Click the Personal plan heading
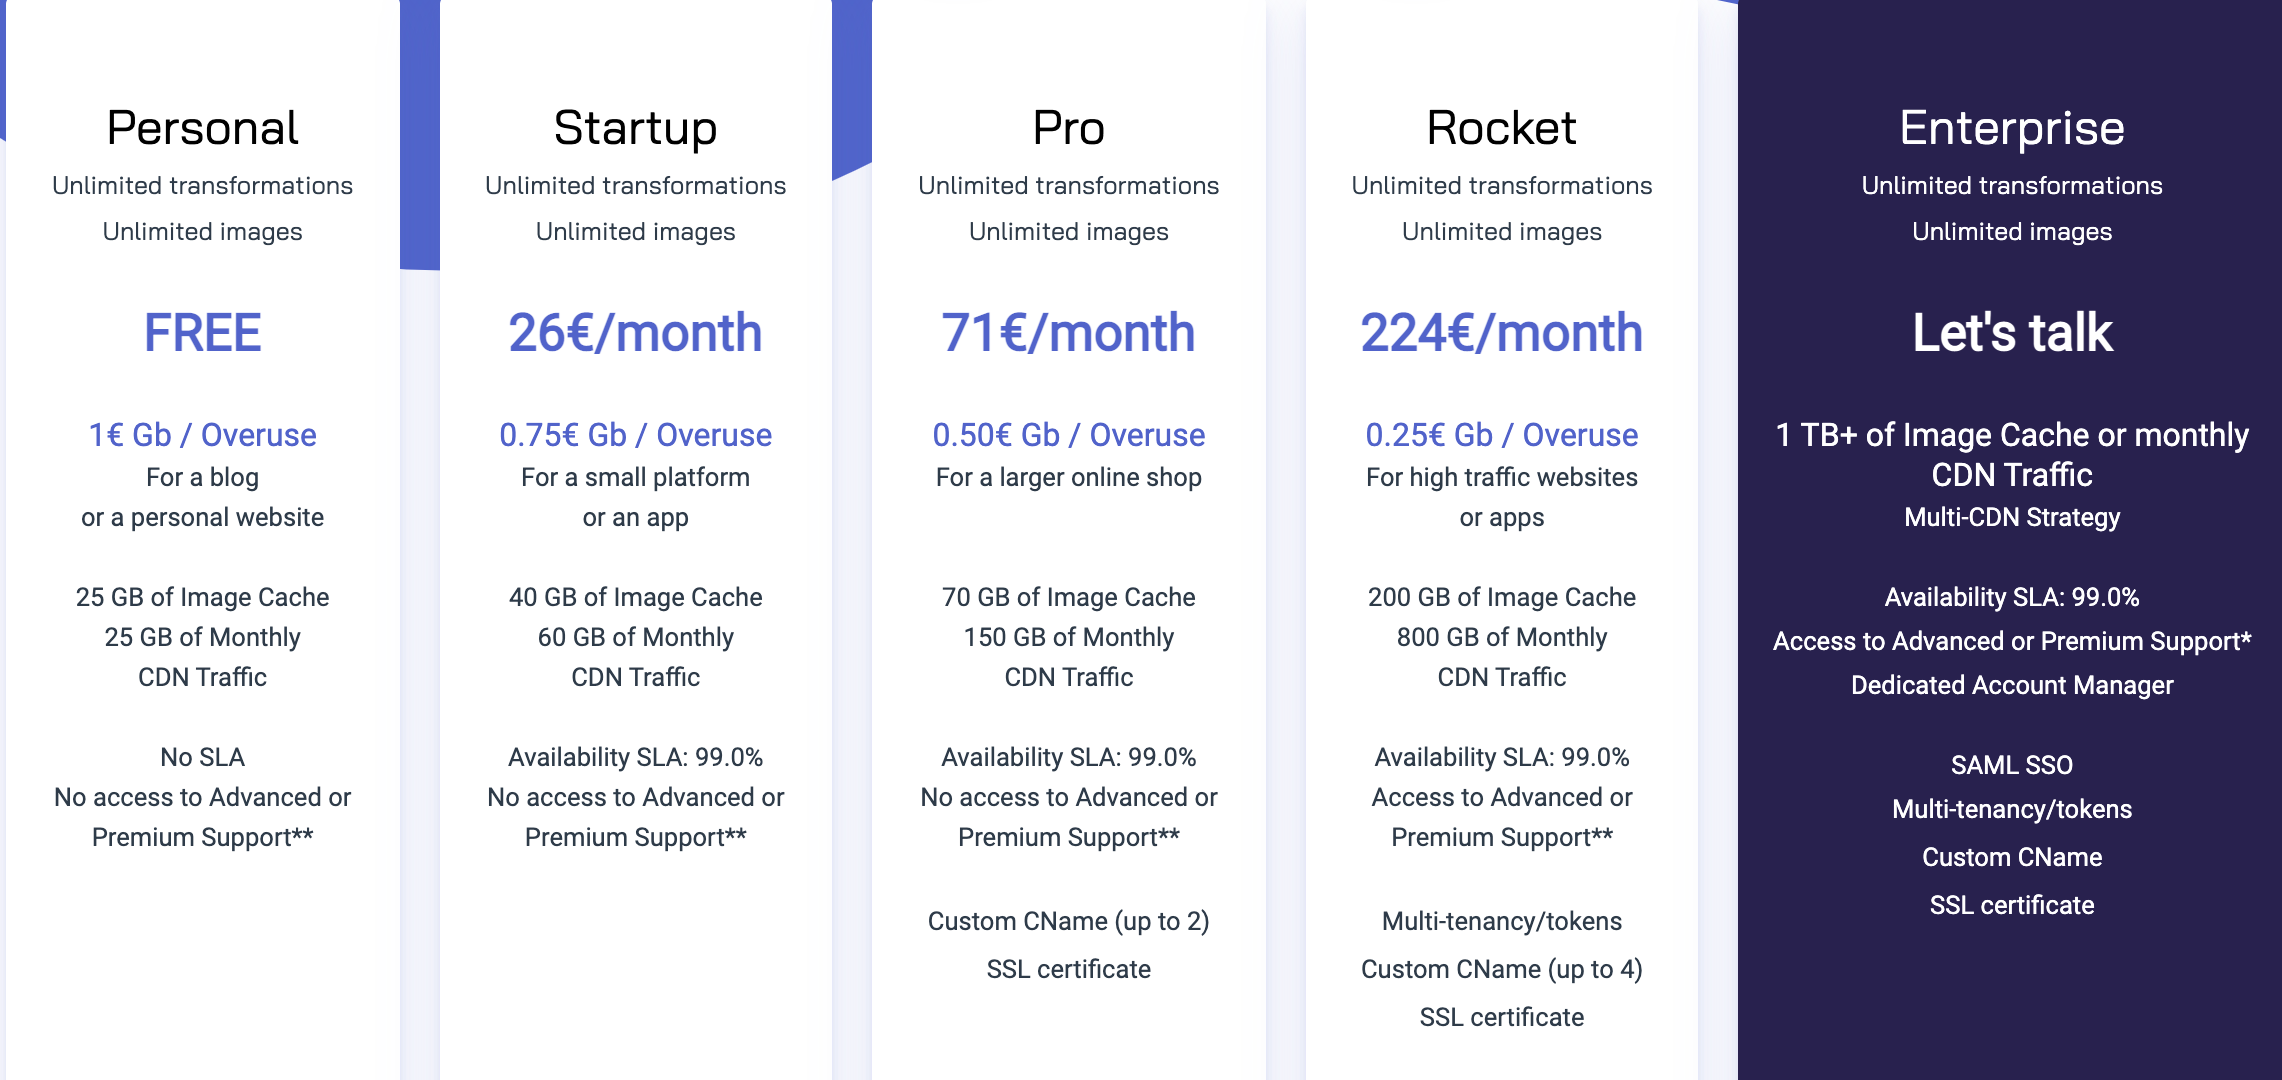The image size is (2282, 1080). click(202, 128)
